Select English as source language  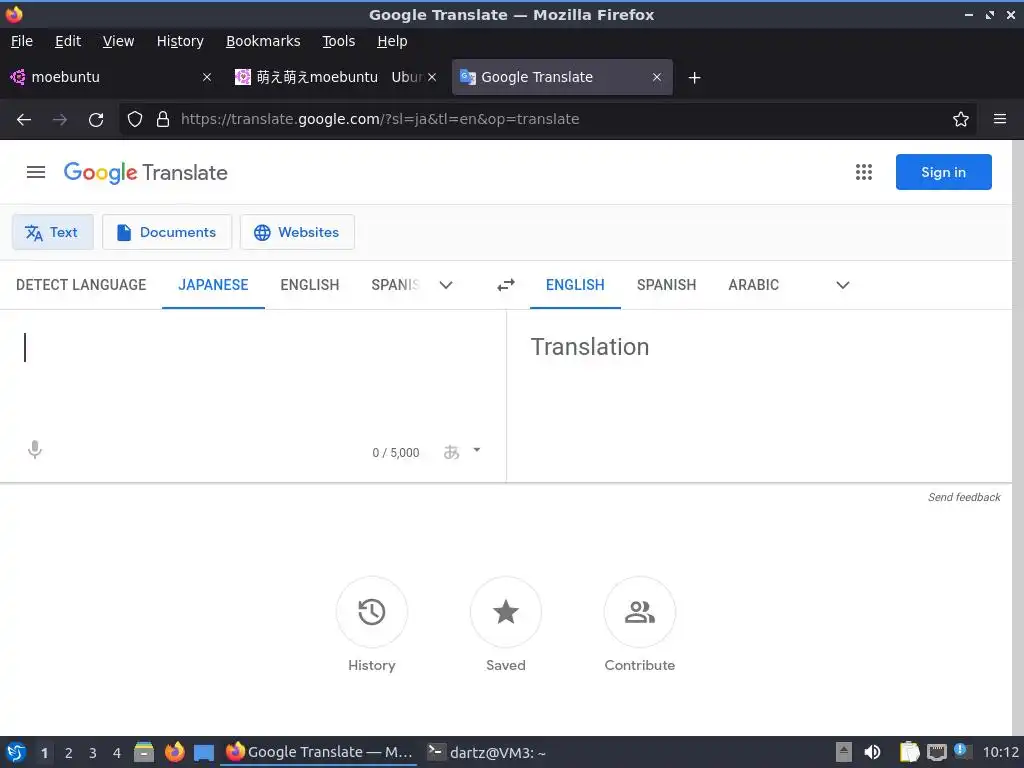coord(310,285)
